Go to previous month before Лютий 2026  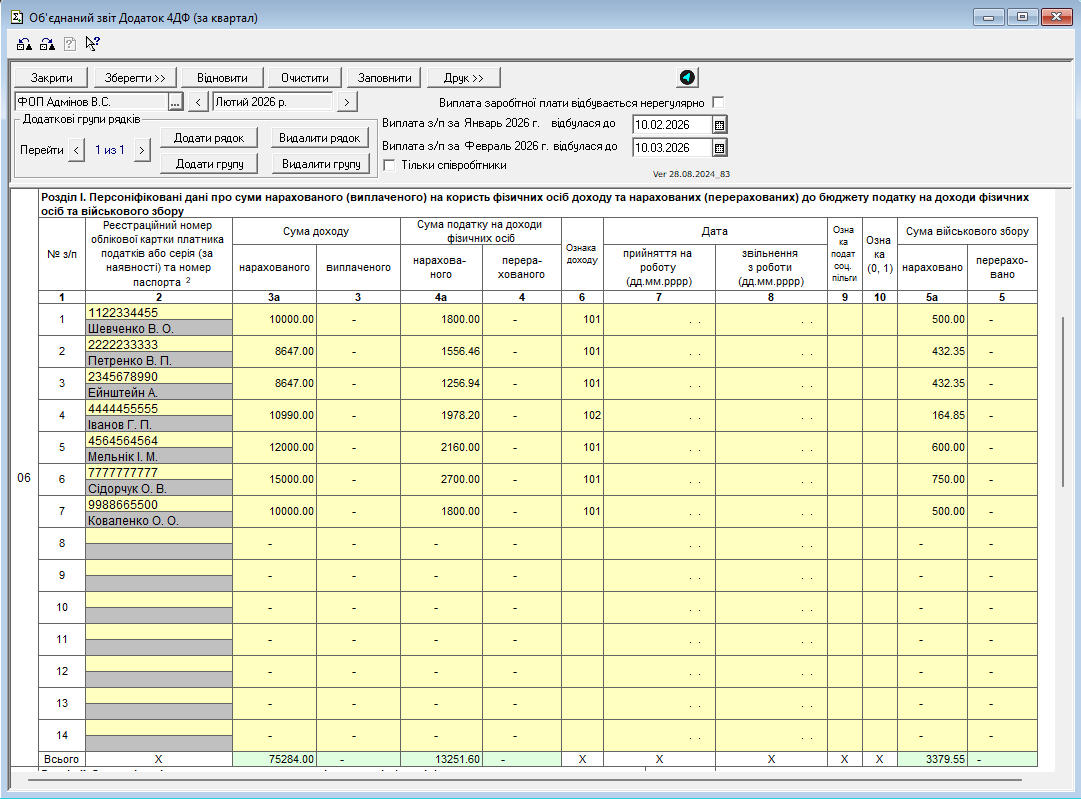coord(198,102)
